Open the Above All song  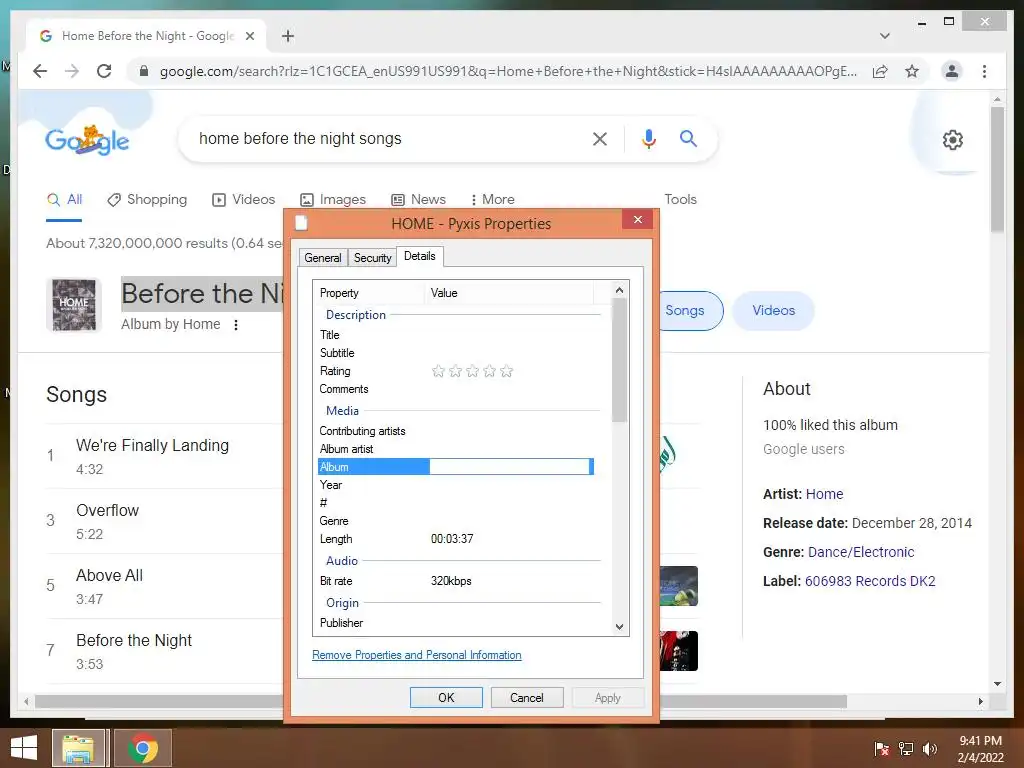tap(109, 575)
